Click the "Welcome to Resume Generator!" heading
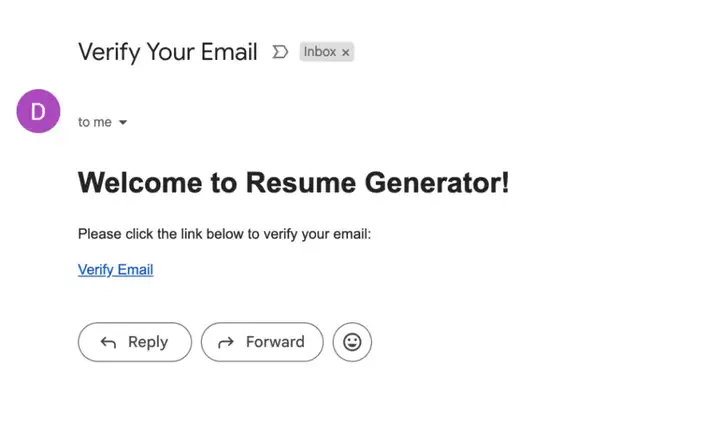 point(293,182)
